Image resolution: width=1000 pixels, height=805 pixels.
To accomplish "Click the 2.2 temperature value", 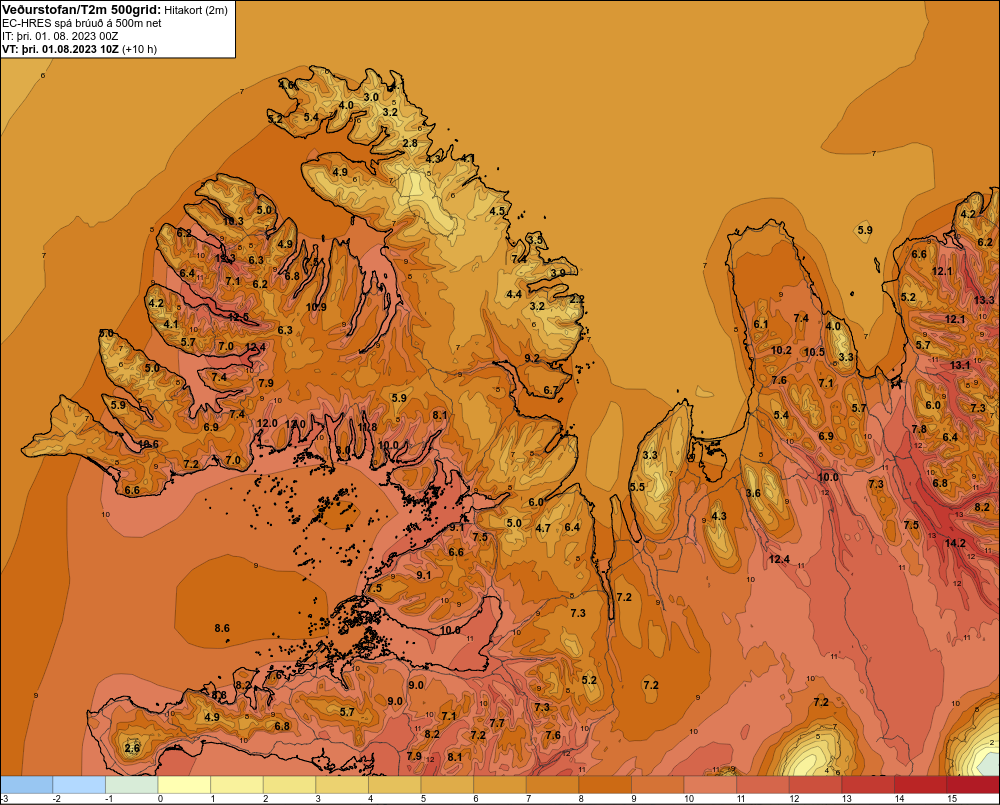I will click(577, 299).
